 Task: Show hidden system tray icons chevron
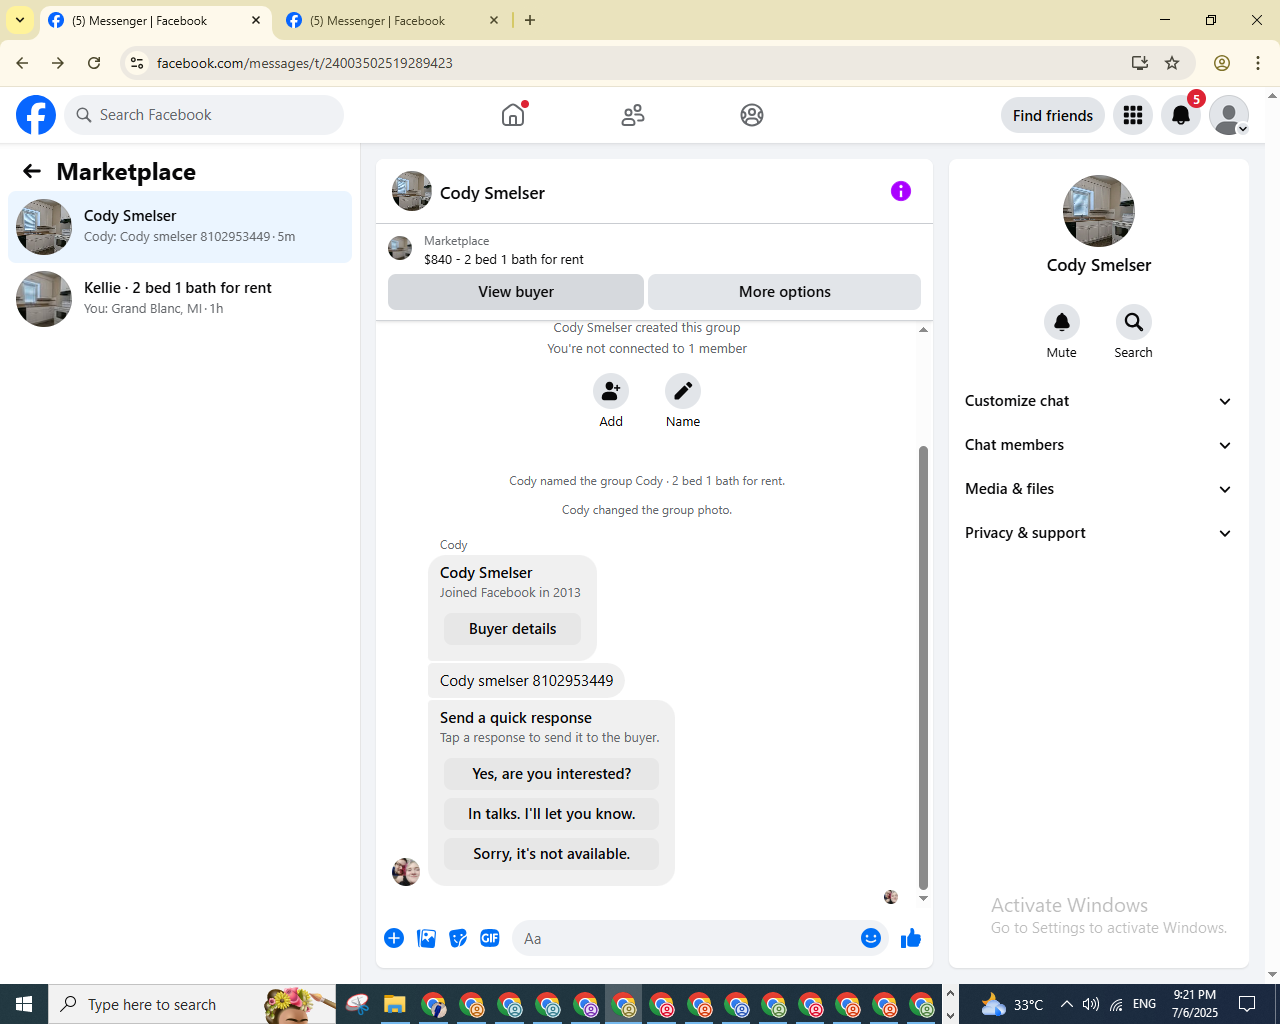[x=1066, y=1004]
